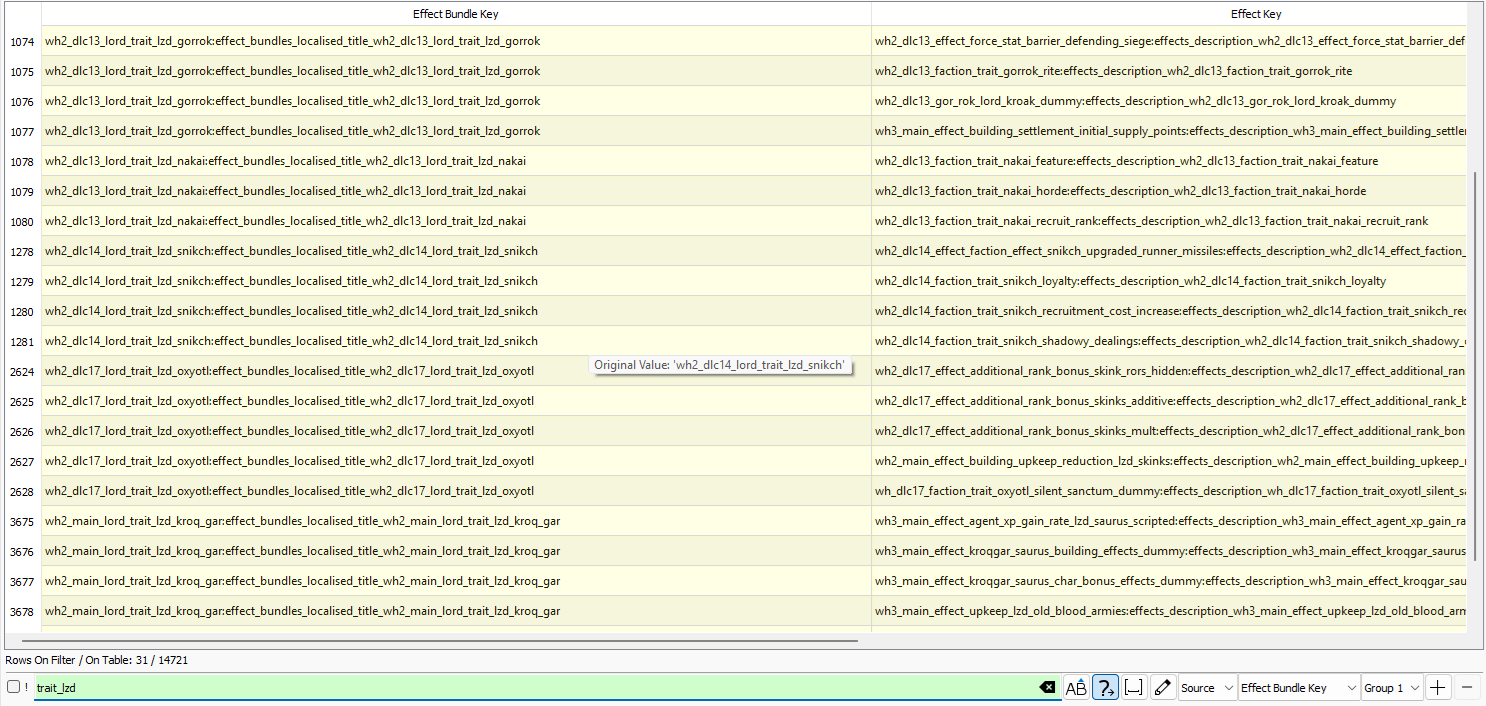Select row header 3678

pos(21,611)
